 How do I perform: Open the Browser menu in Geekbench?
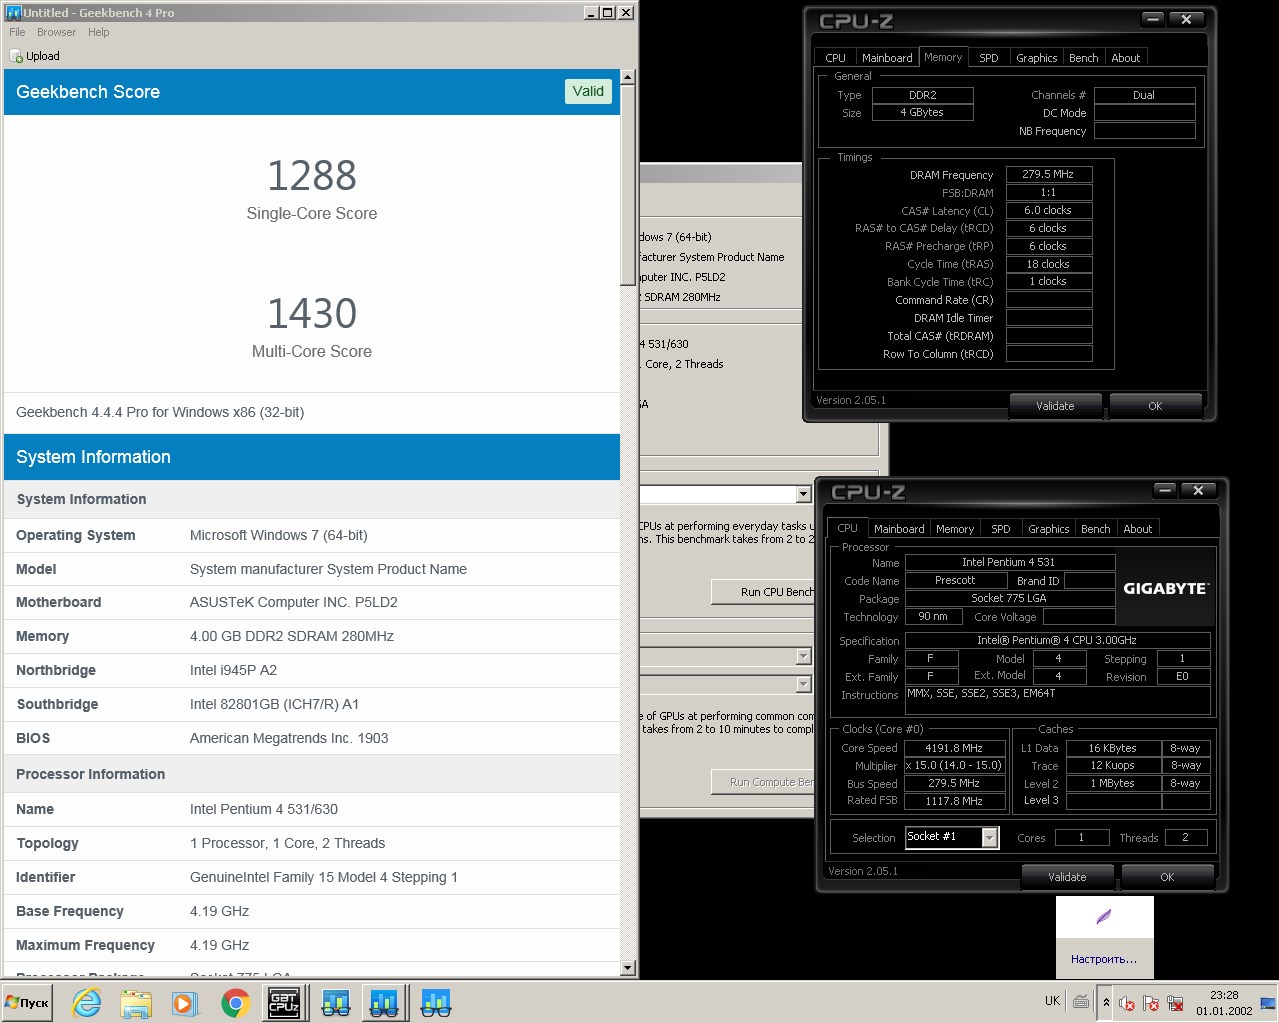point(56,32)
